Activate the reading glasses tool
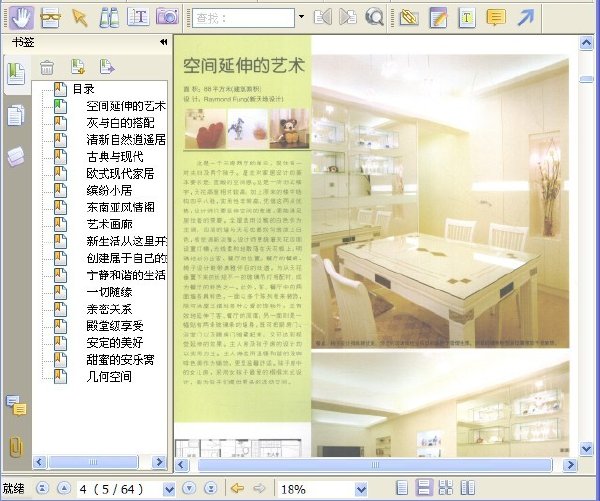The width and height of the screenshot is (600, 501). pos(50,18)
